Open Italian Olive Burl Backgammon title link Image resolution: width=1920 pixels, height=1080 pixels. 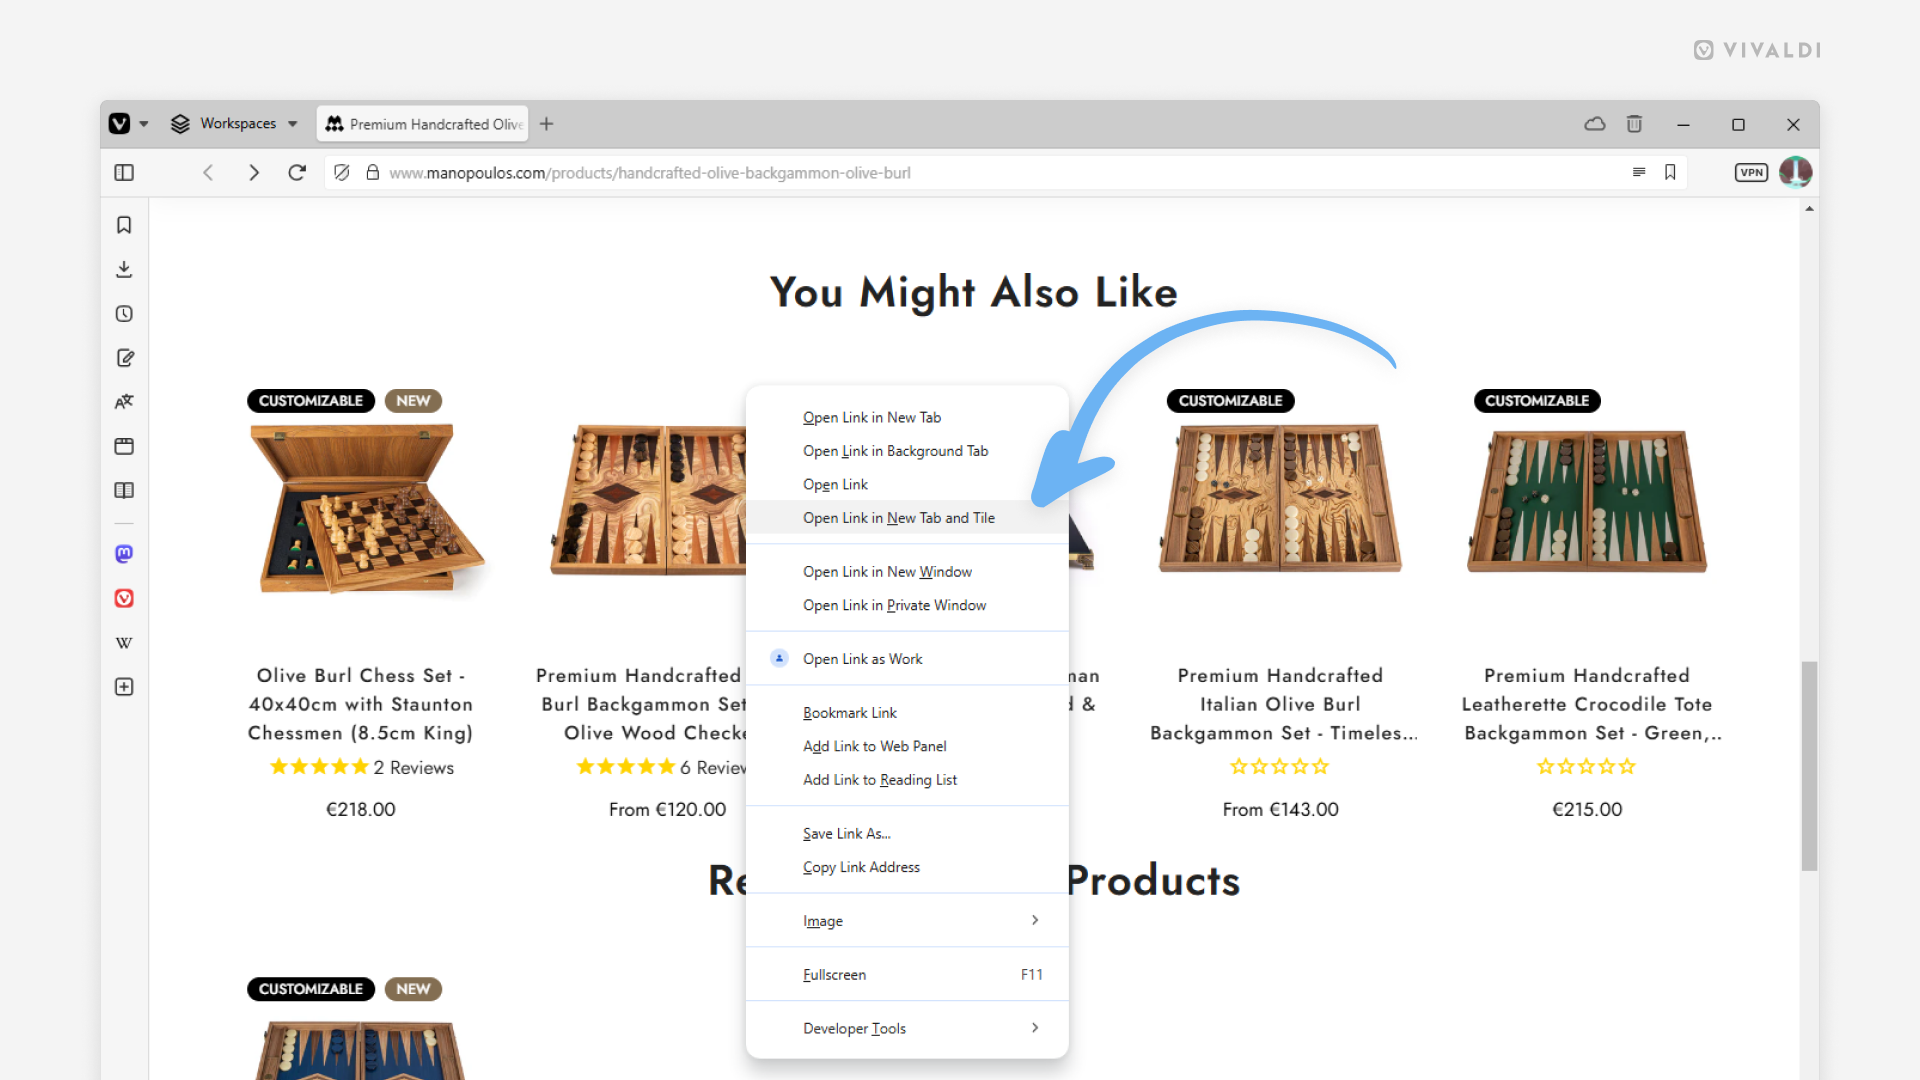(1283, 704)
